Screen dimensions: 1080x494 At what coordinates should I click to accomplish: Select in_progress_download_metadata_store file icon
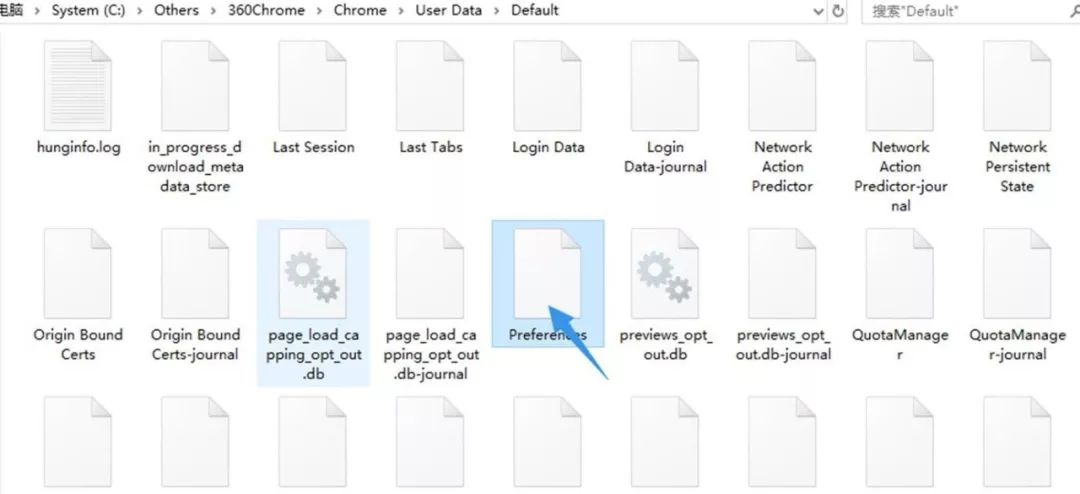coord(195,85)
